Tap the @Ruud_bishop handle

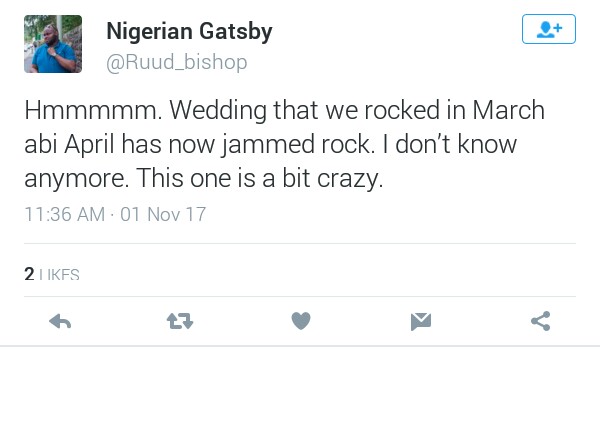176,62
